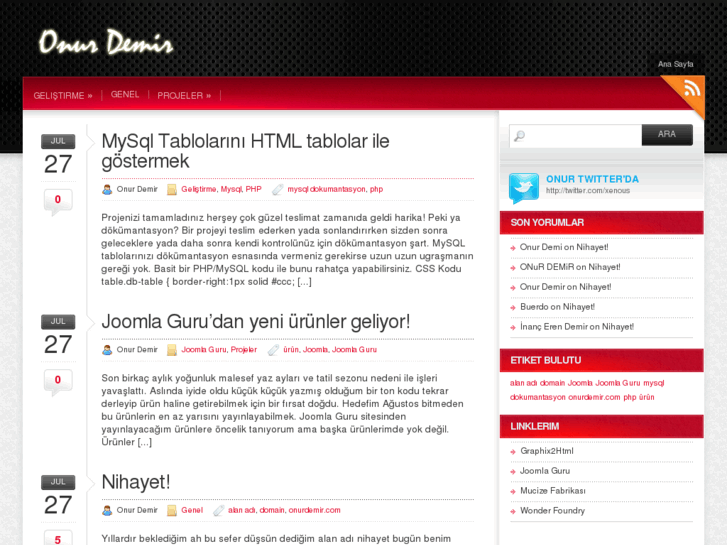Open post MySql Tablolarını HTML tablolar ile göstermek

[245, 151]
